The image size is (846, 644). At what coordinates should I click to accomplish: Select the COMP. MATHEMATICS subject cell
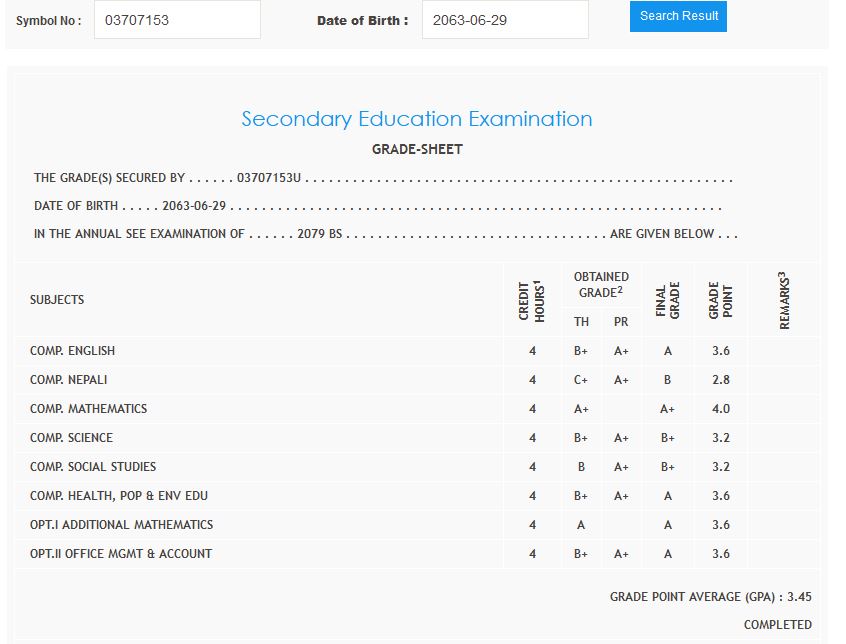[x=89, y=409]
